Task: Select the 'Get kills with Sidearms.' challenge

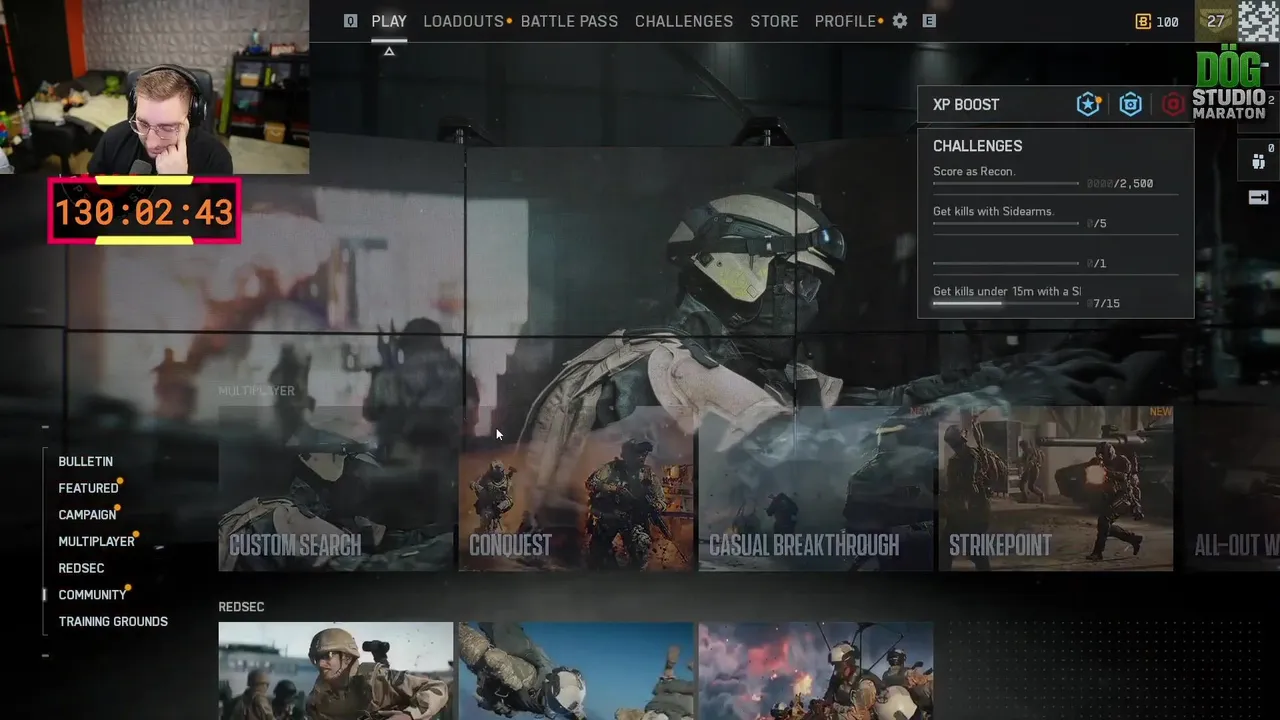Action: tap(993, 212)
